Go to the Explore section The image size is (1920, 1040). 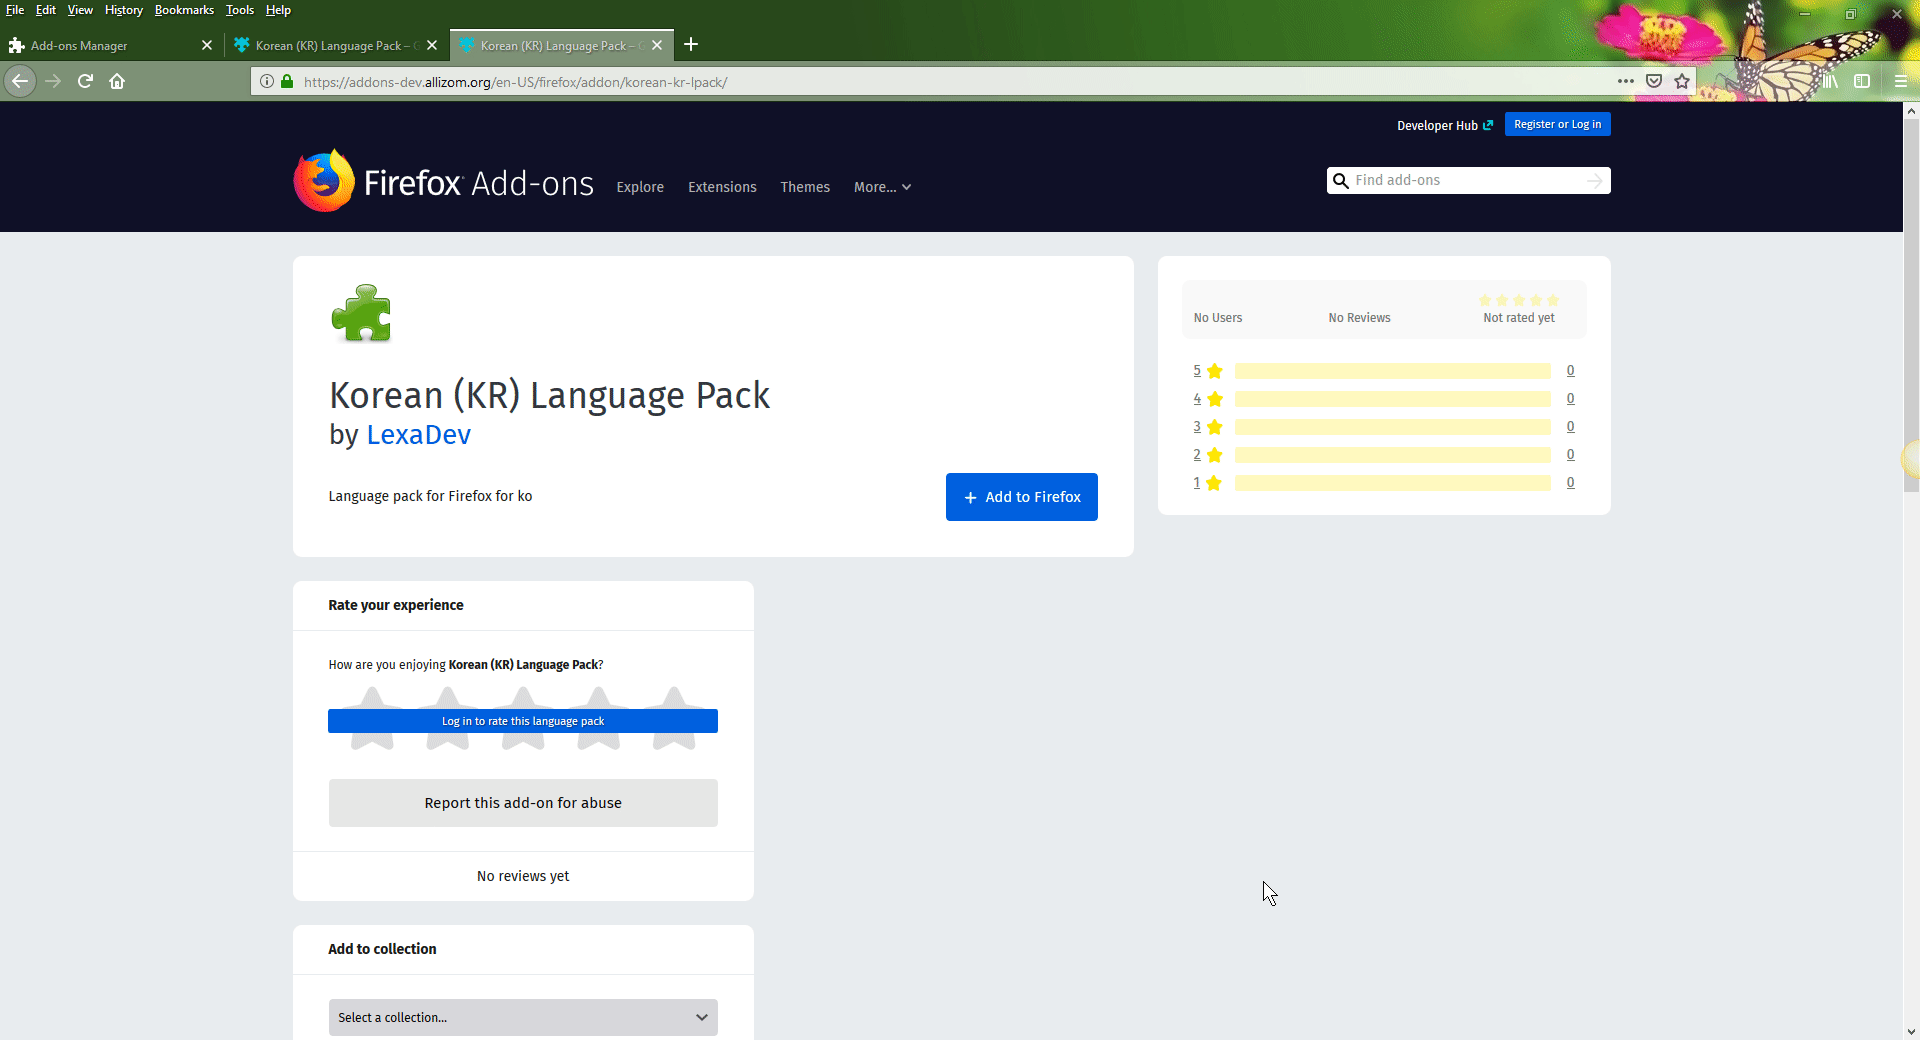[x=640, y=187]
